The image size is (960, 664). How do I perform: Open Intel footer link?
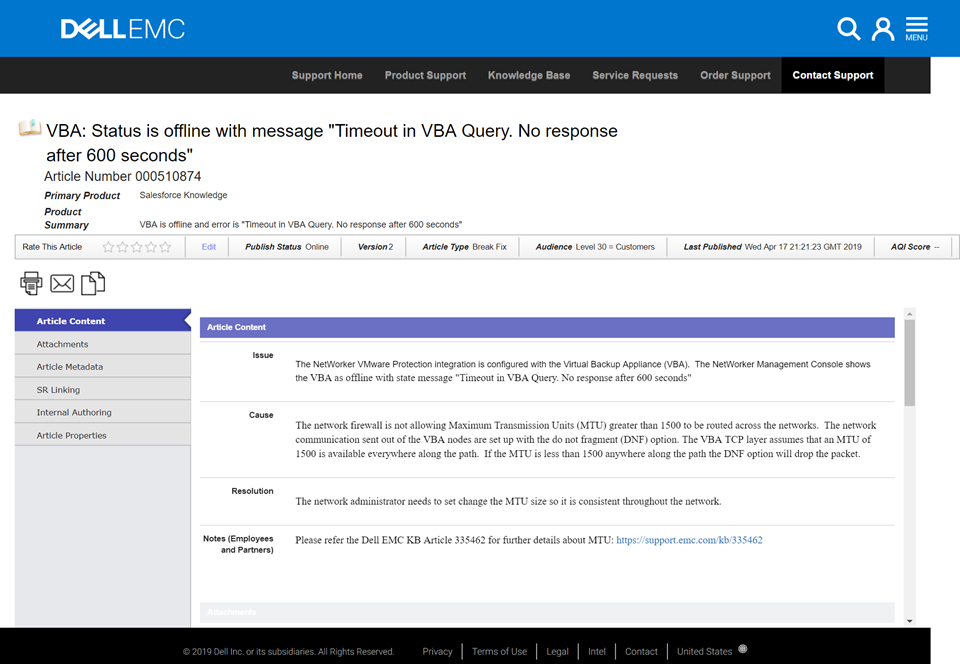tap(597, 652)
